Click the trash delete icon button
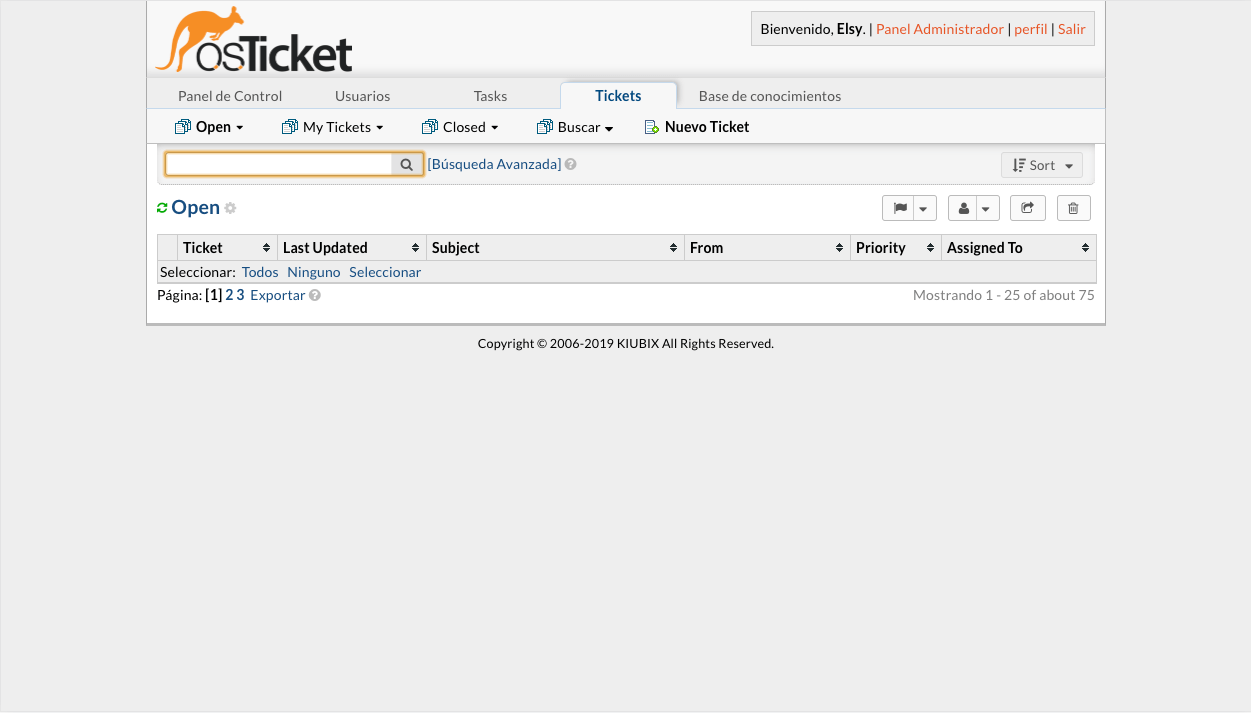 click(1073, 208)
